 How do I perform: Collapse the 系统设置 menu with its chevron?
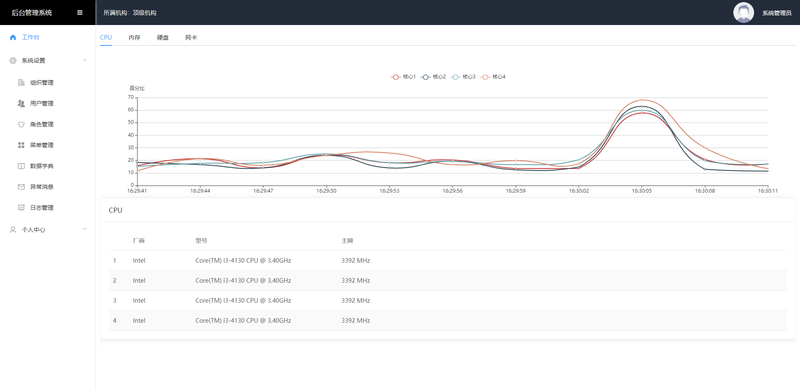pos(85,60)
